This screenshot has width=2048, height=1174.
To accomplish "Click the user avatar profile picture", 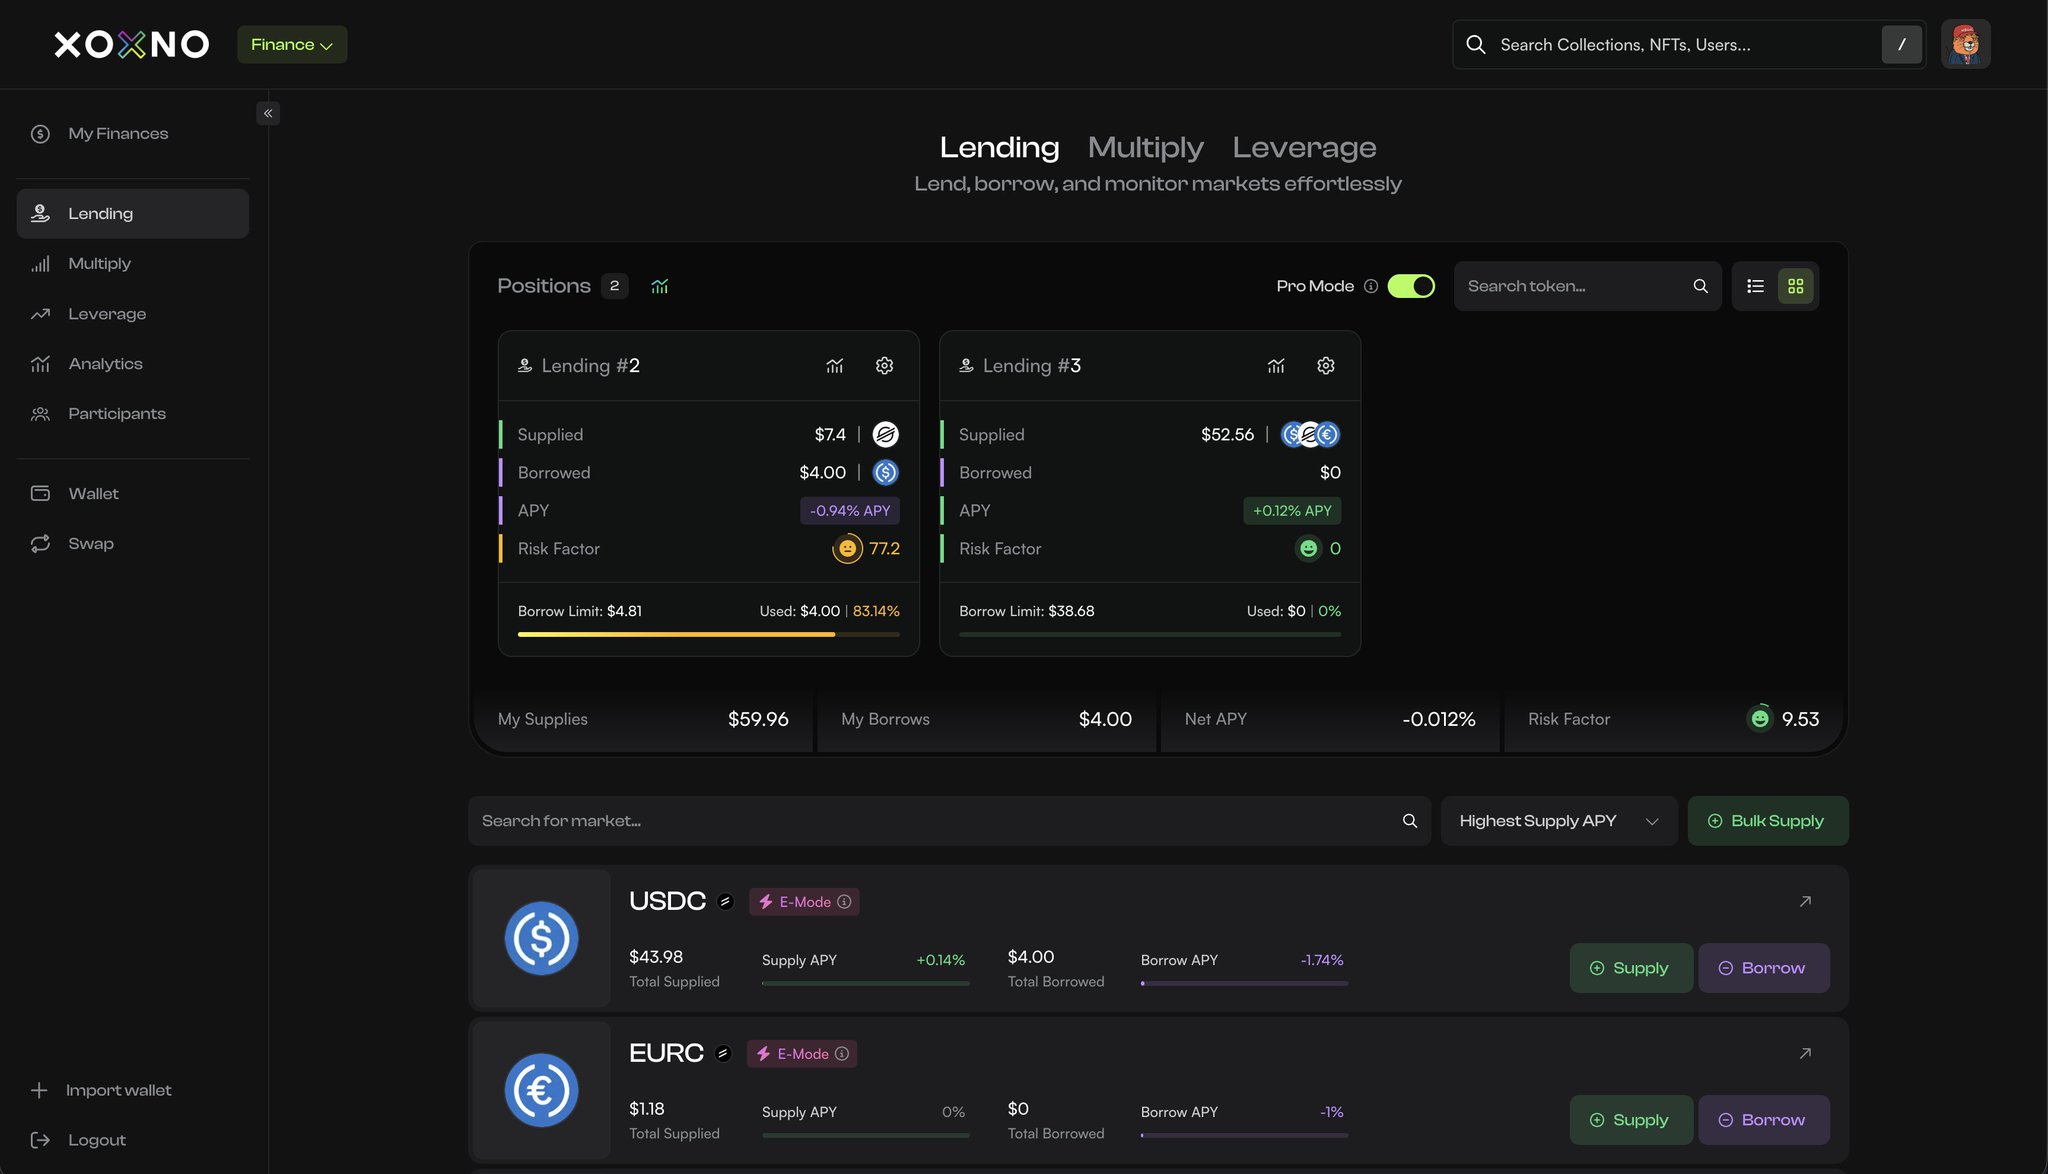I will 1965,45.
